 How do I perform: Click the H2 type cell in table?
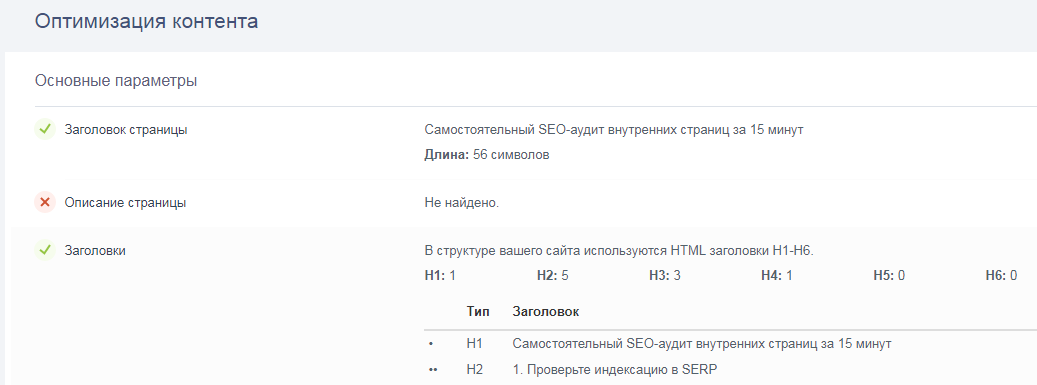(x=475, y=369)
